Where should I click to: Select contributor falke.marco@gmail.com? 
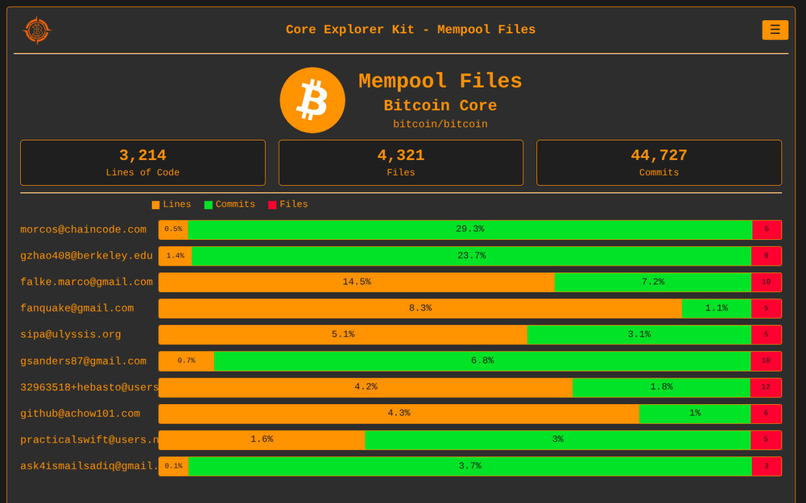[x=86, y=282]
